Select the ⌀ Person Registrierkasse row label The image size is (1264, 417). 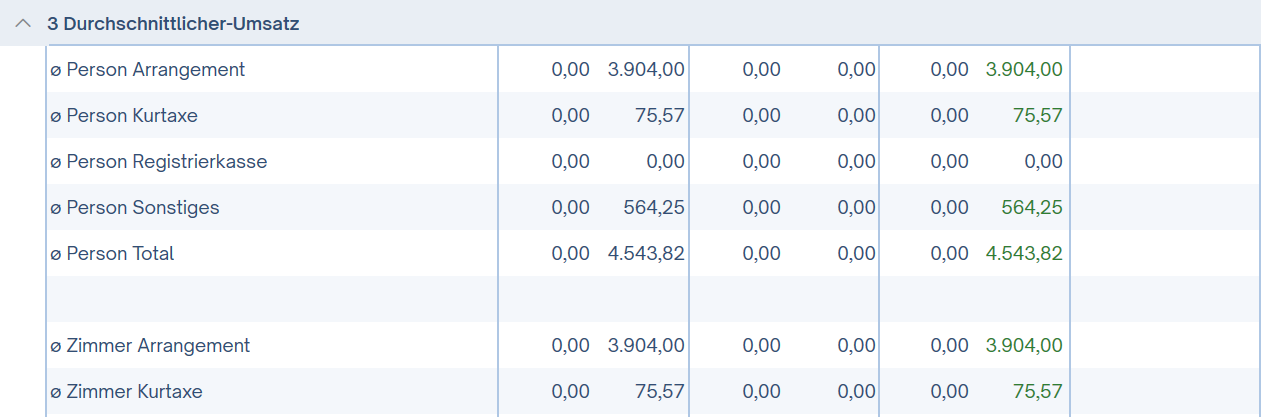pyautogui.click(x=159, y=162)
